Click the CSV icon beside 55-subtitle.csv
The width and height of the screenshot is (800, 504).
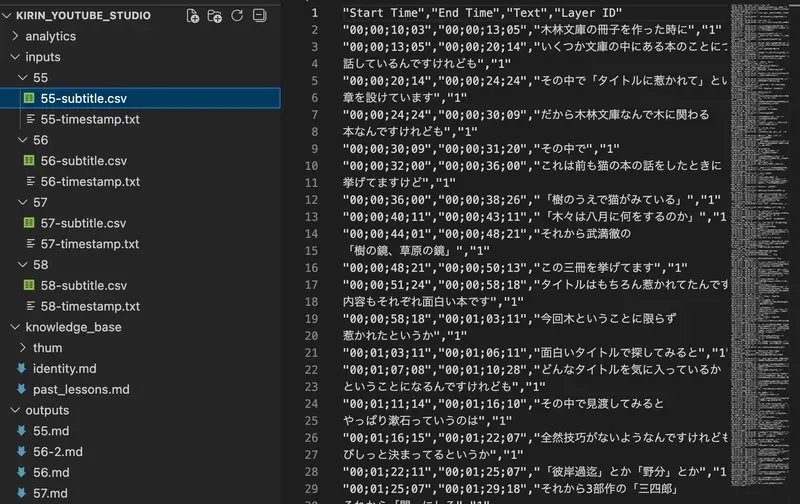click(29, 98)
